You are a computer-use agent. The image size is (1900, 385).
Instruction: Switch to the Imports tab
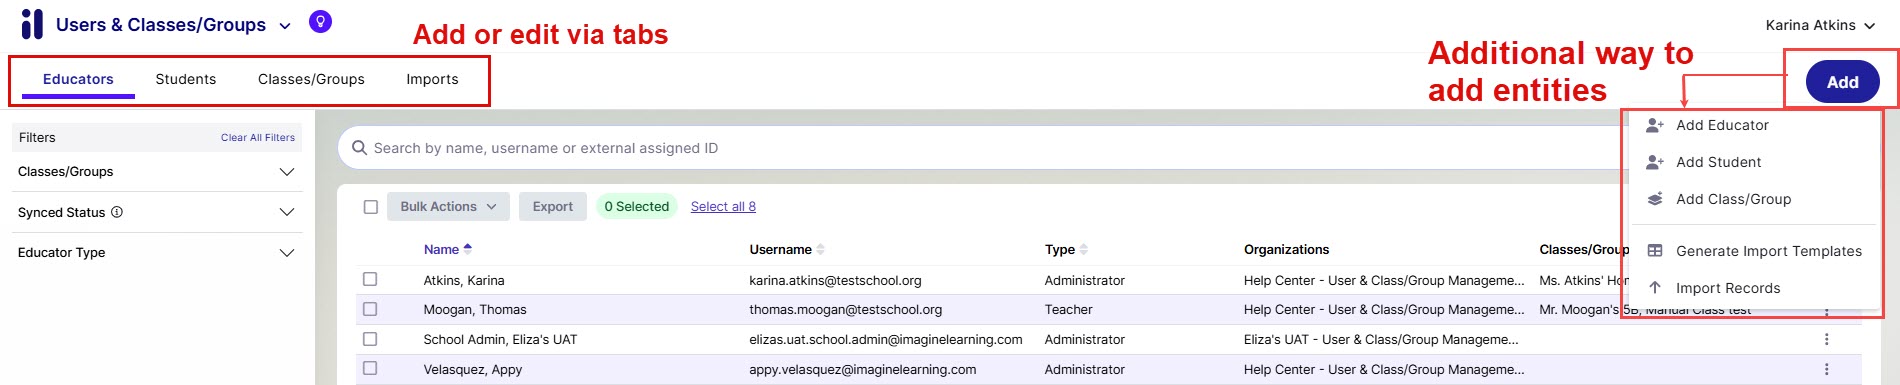tap(432, 80)
